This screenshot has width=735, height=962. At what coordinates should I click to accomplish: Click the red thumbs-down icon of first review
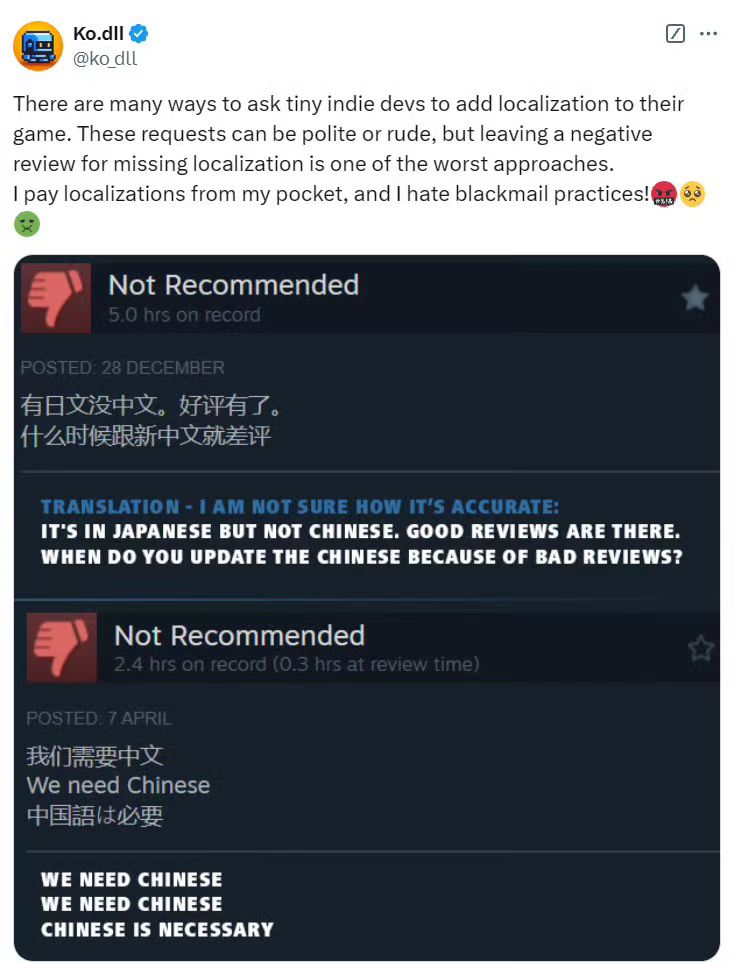tap(56, 298)
